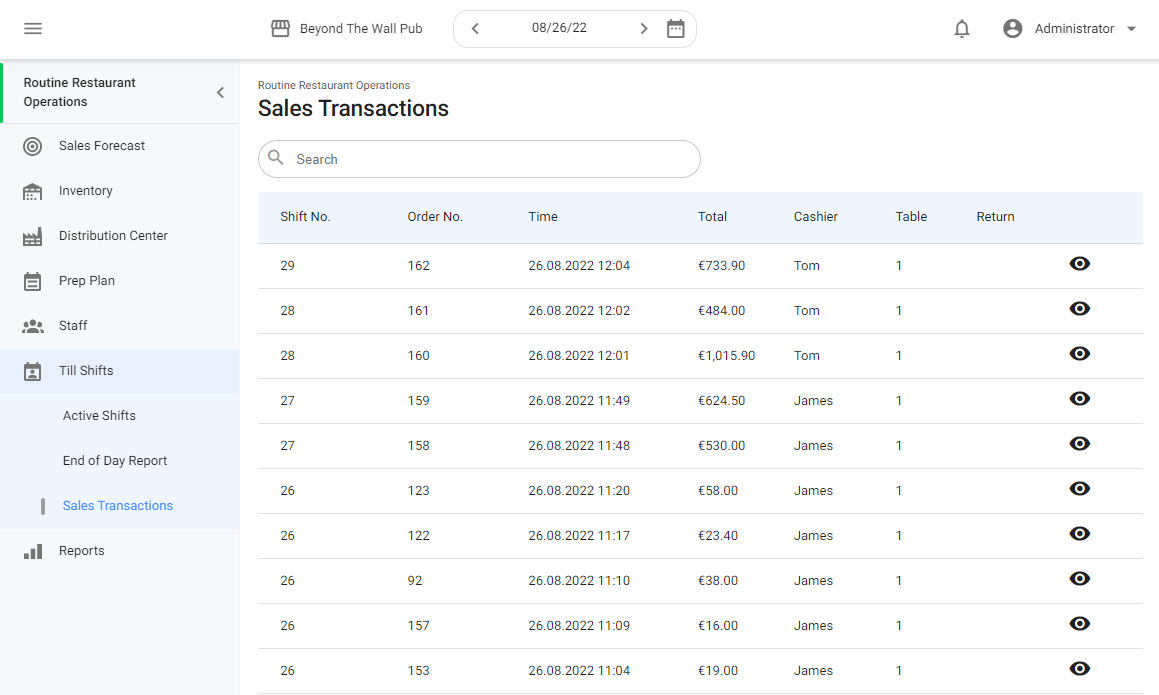This screenshot has width=1159, height=695.
Task: View details of order 162
Action: (x=1079, y=264)
